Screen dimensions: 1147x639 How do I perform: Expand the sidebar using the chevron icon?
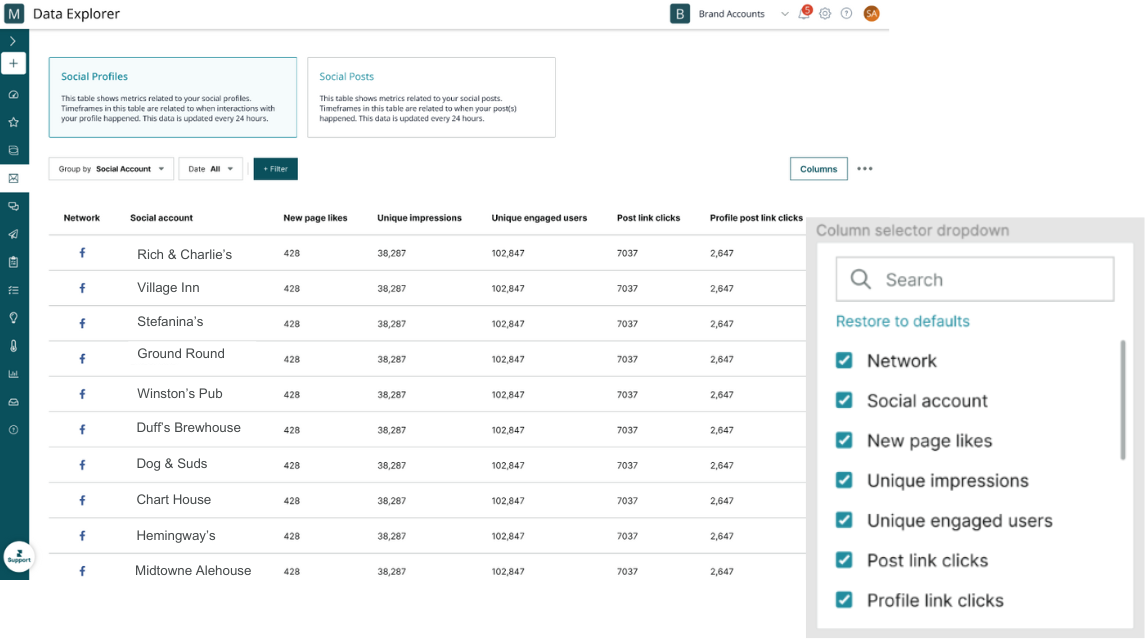(x=13, y=41)
